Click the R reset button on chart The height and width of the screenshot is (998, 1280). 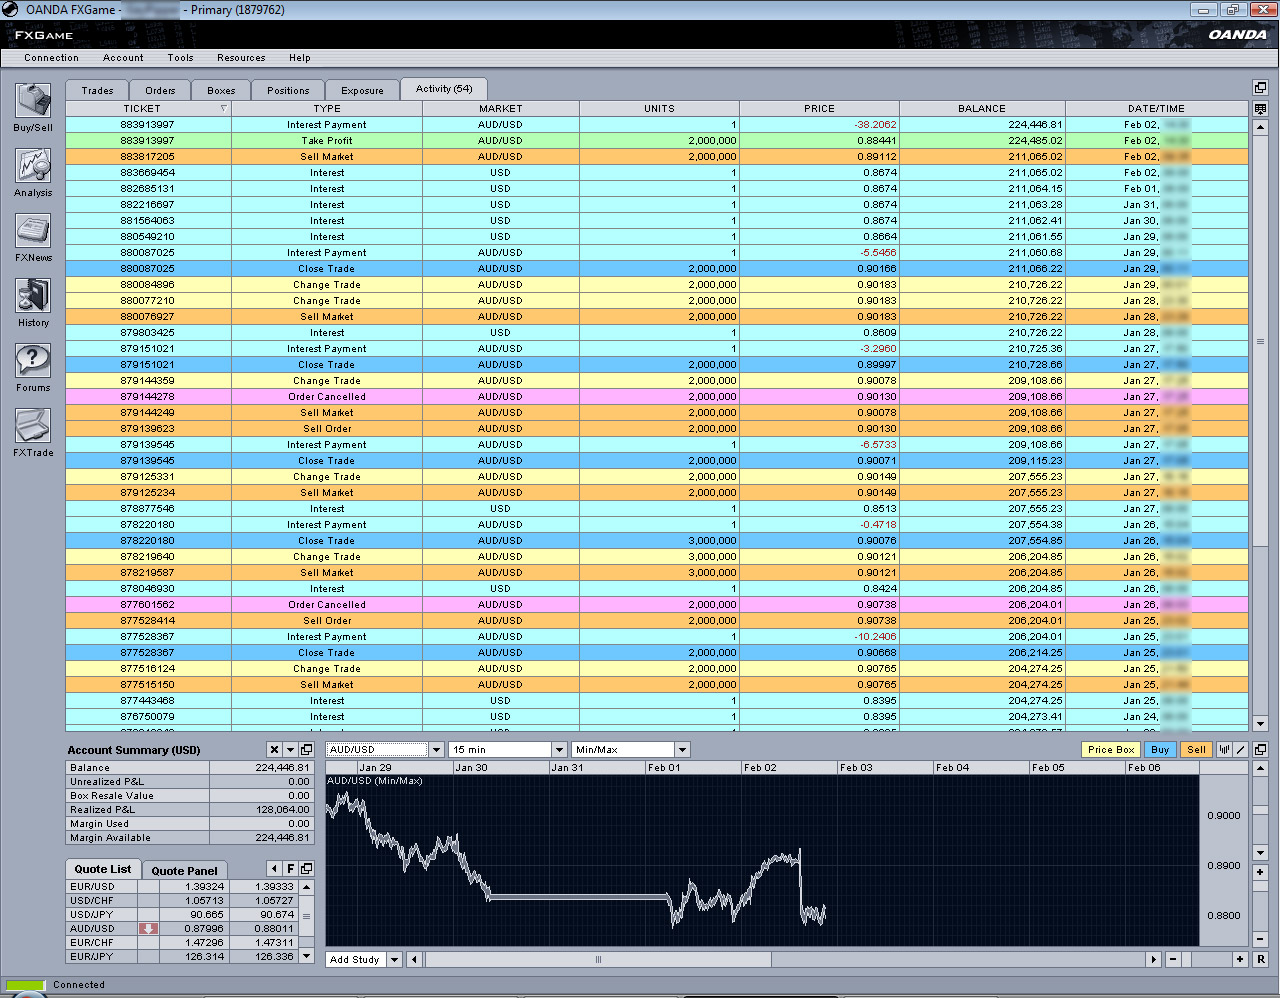[1260, 959]
